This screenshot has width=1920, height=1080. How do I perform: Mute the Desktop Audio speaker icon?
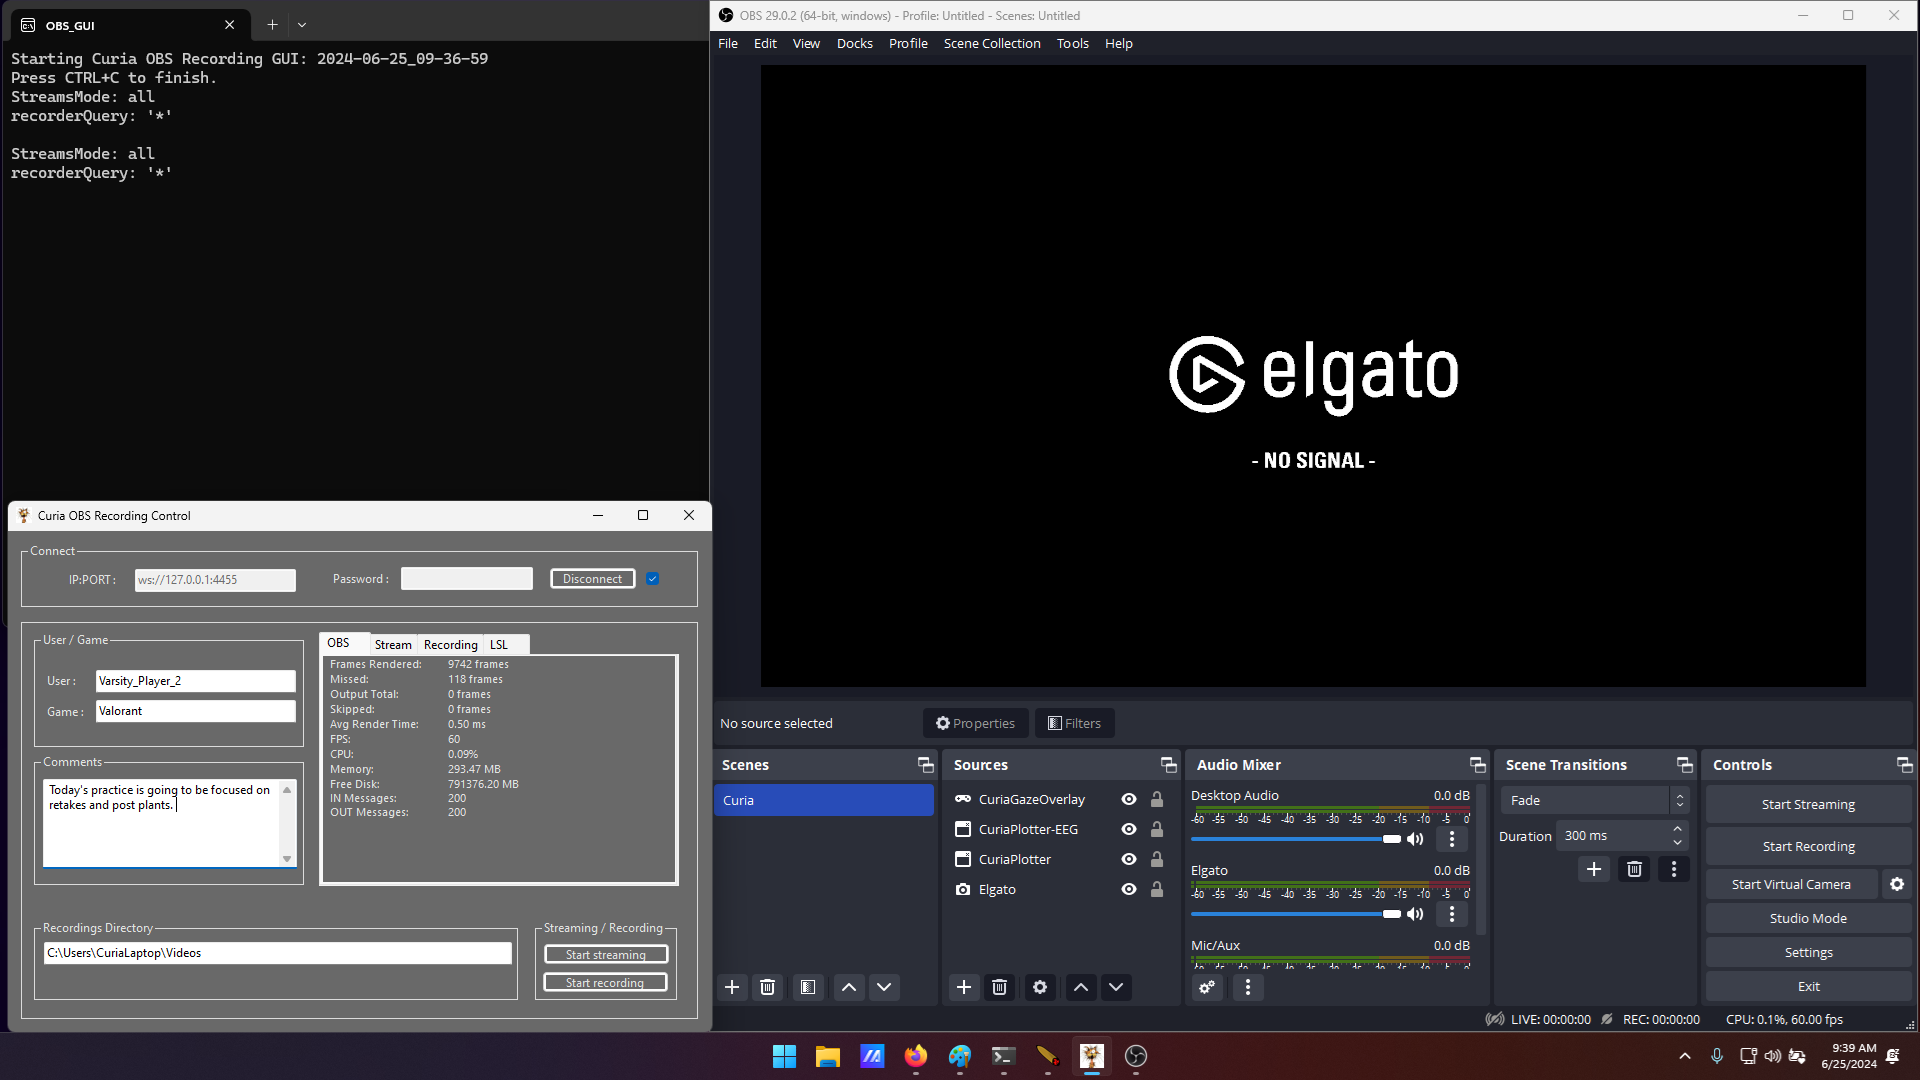point(1415,839)
